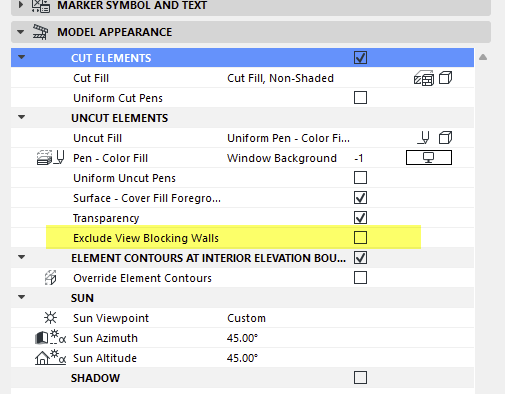
Task: Select the Sun Azimuth label
Action: [x=105, y=338]
